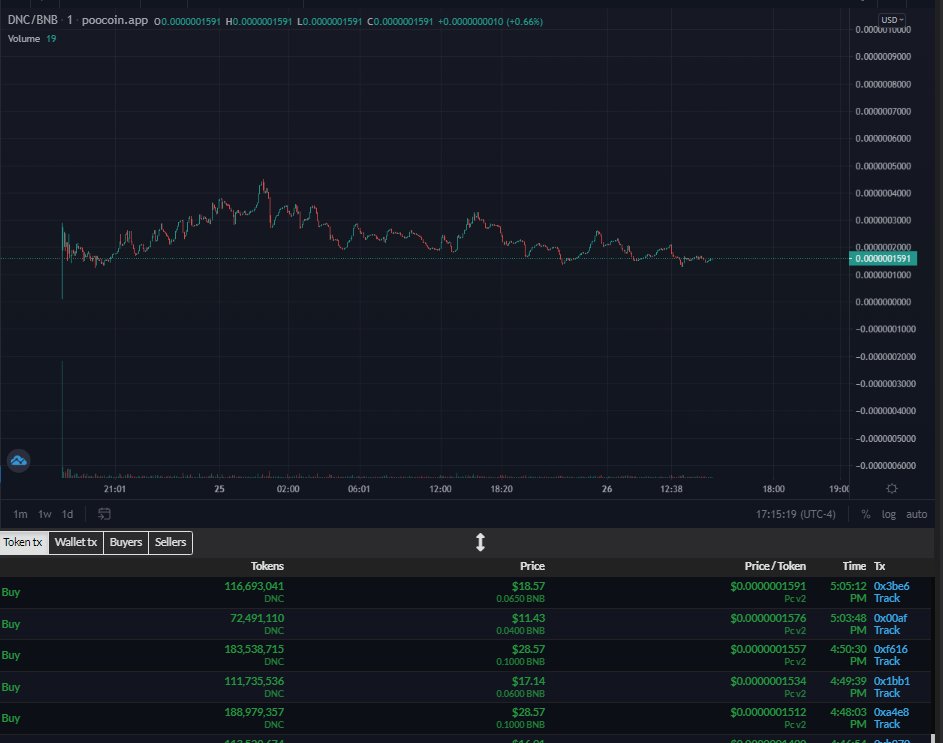Image resolution: width=943 pixels, height=743 pixels.
Task: Click the $11.43 price cell
Action: click(528, 618)
